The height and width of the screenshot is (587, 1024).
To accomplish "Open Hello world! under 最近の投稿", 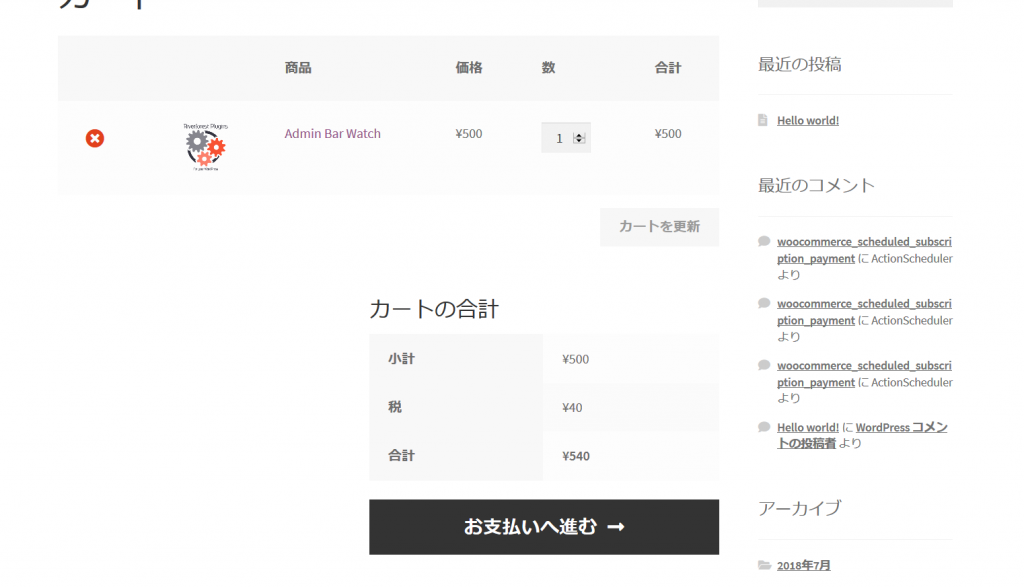I will (808, 121).
